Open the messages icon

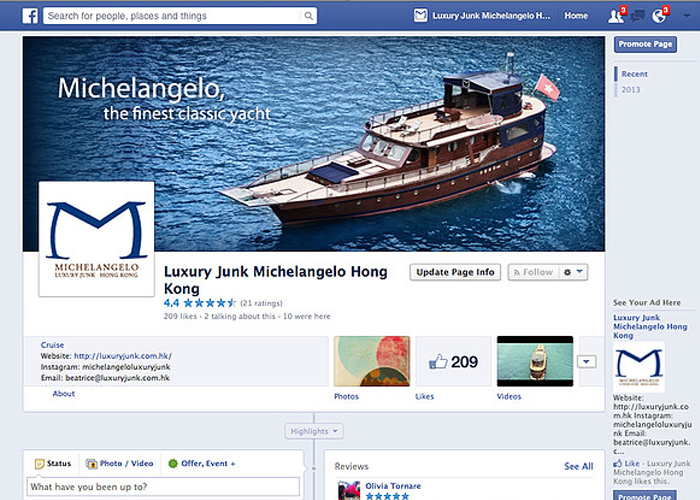coord(637,16)
